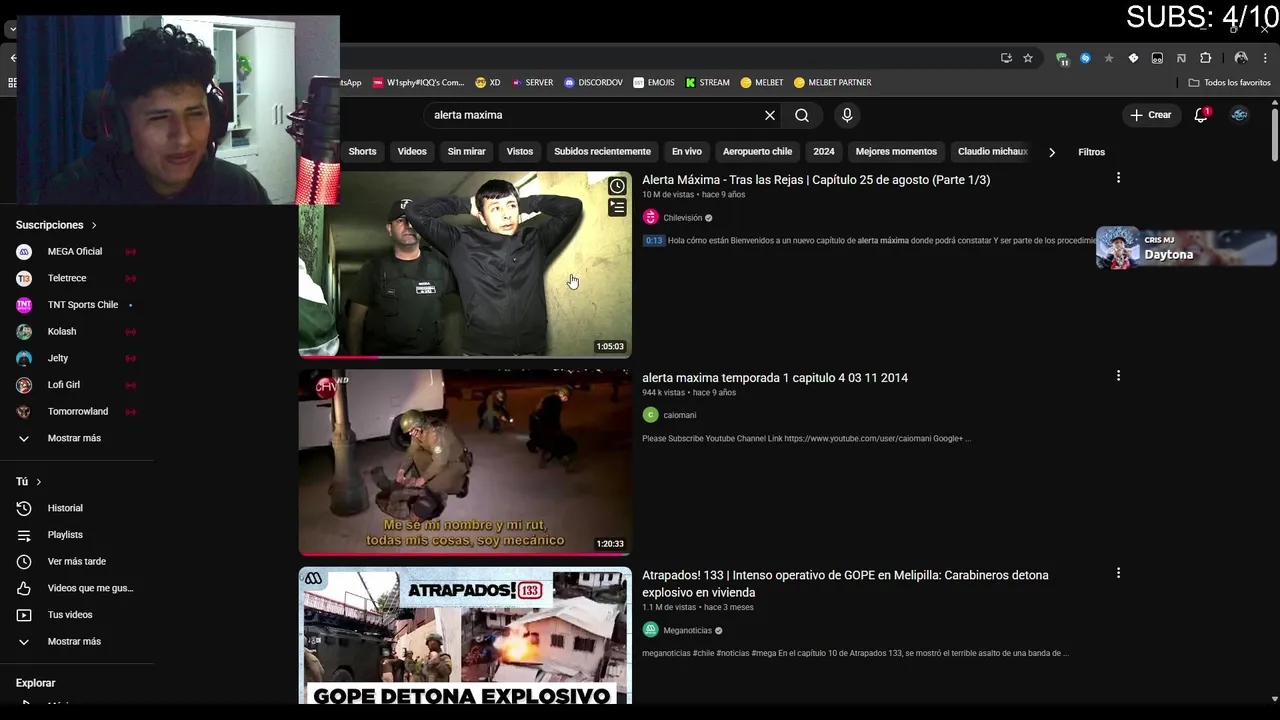Click inside the YouTube search field
The image size is (1280, 720).
595,115
